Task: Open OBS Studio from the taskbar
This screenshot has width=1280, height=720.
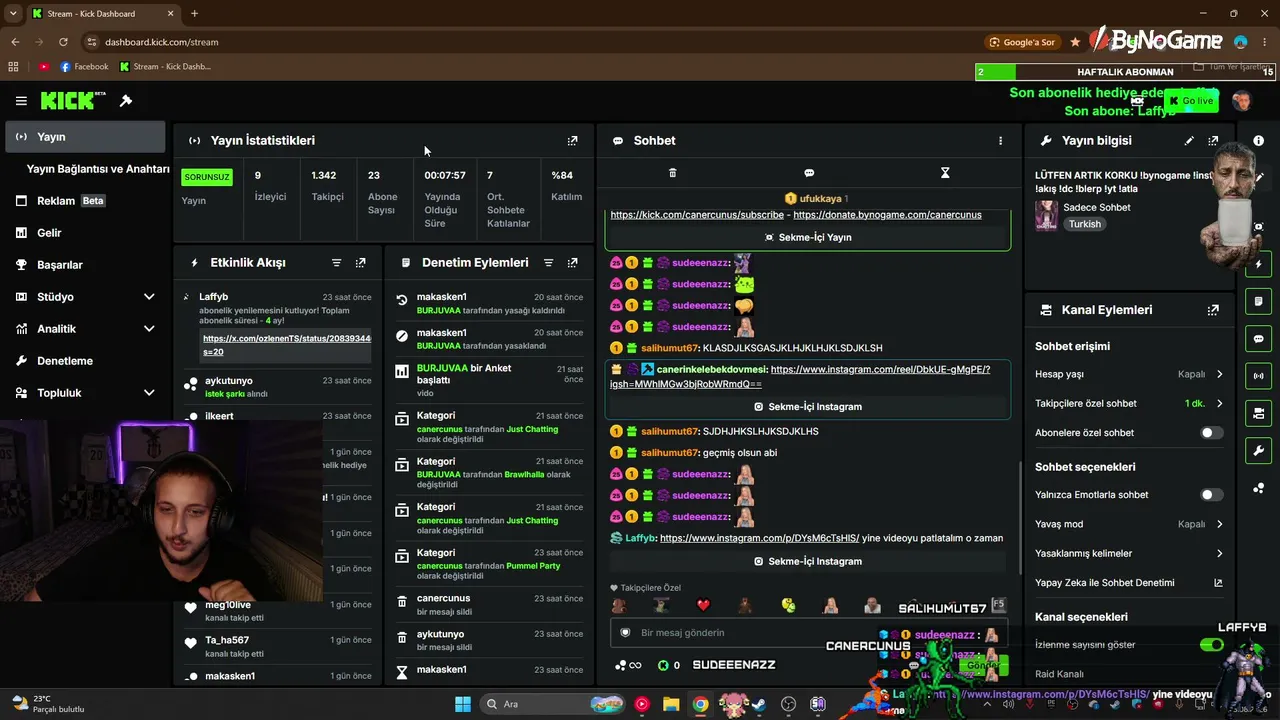Action: tap(789, 704)
